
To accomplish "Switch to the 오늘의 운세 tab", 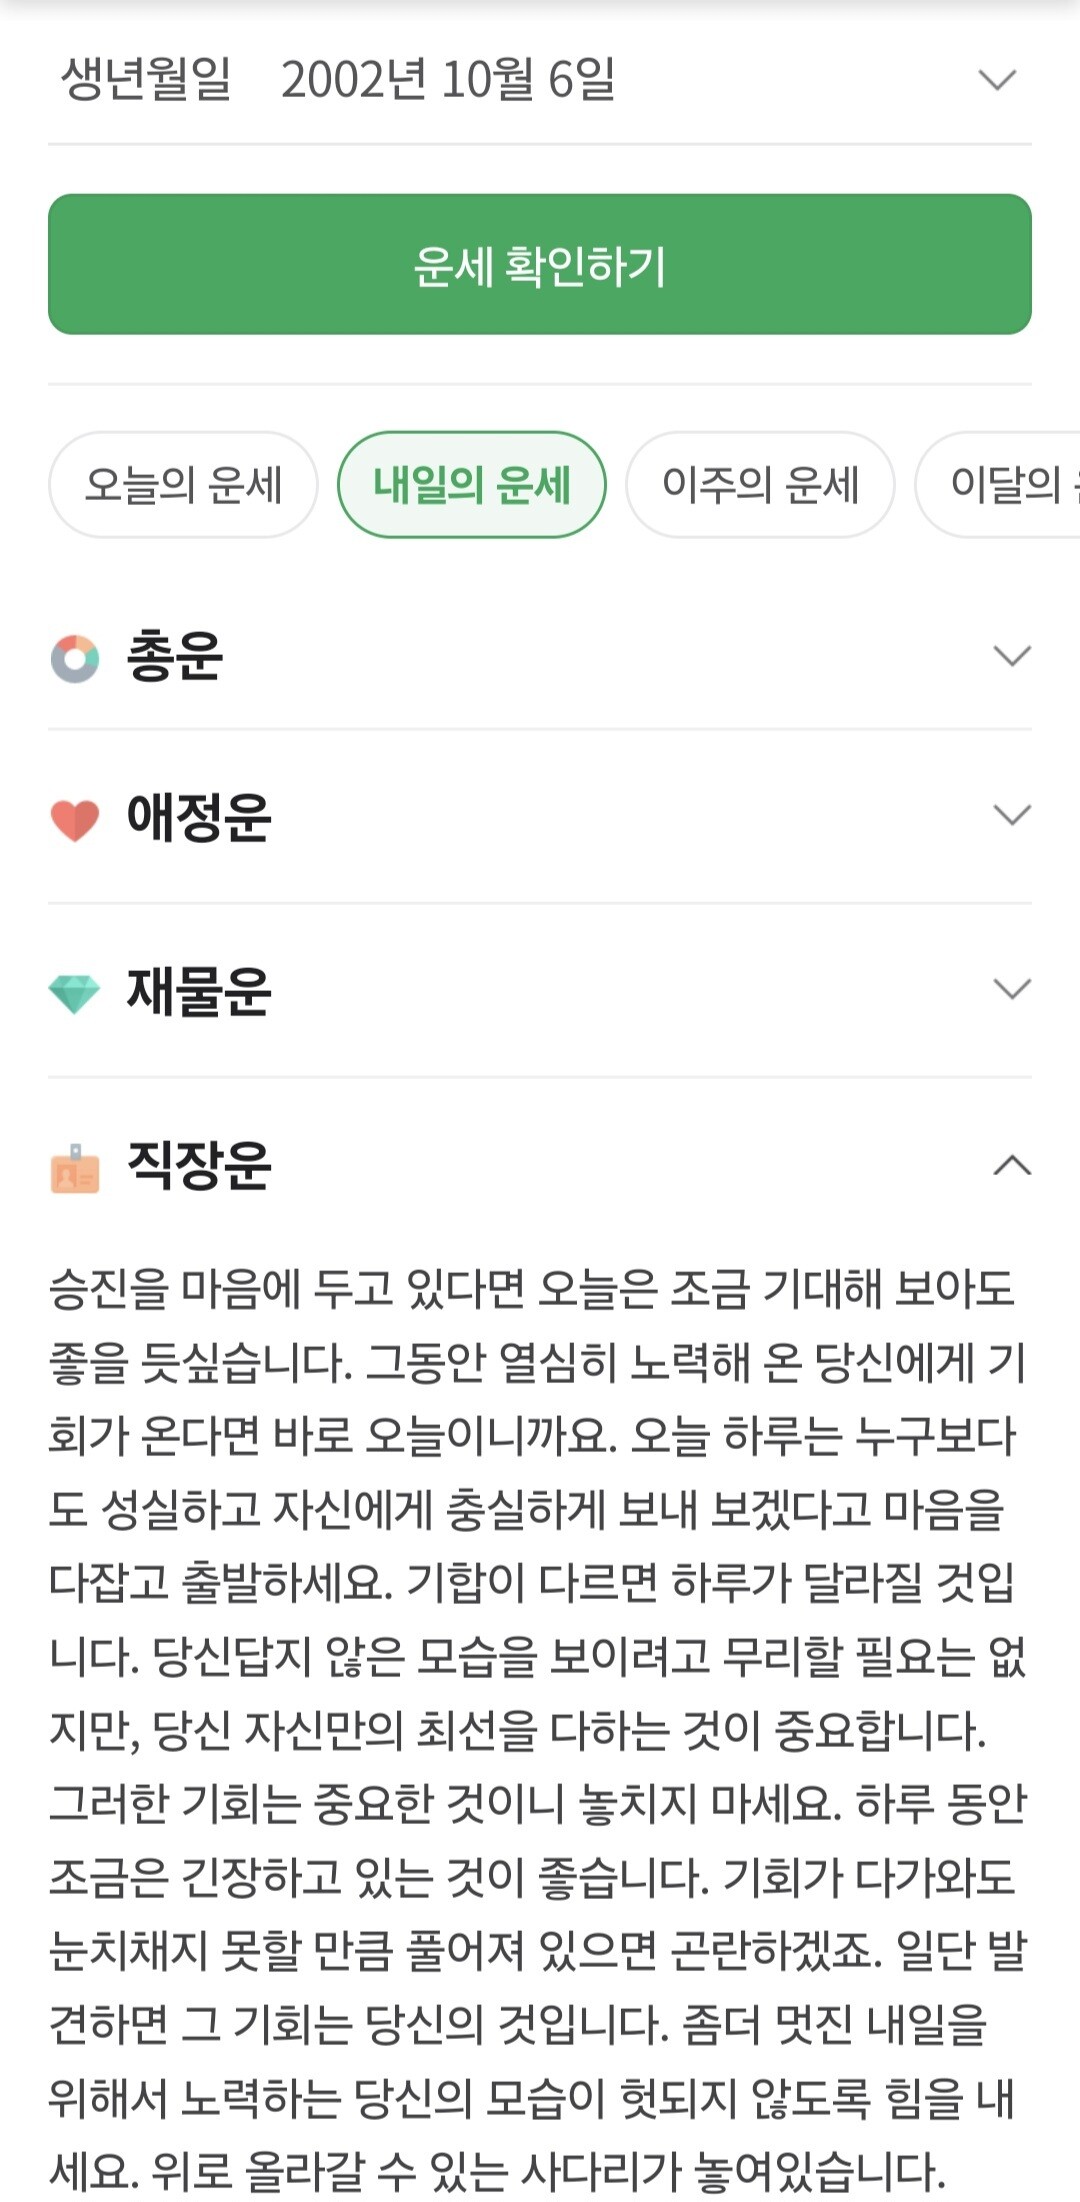I will pyautogui.click(x=183, y=485).
